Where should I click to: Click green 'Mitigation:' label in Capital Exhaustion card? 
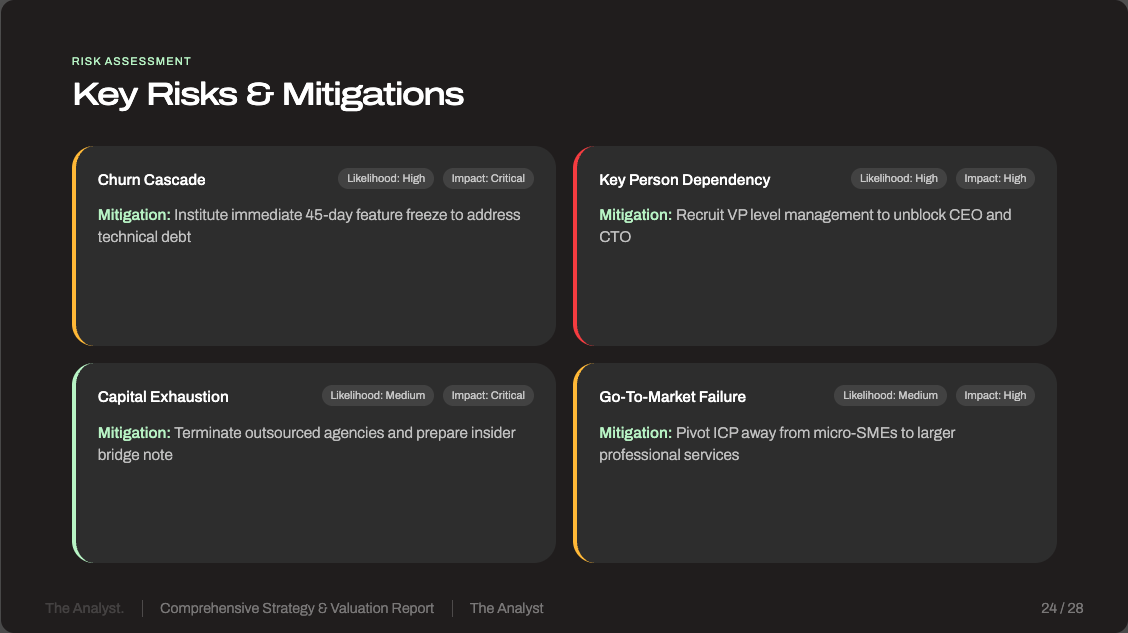(x=134, y=433)
